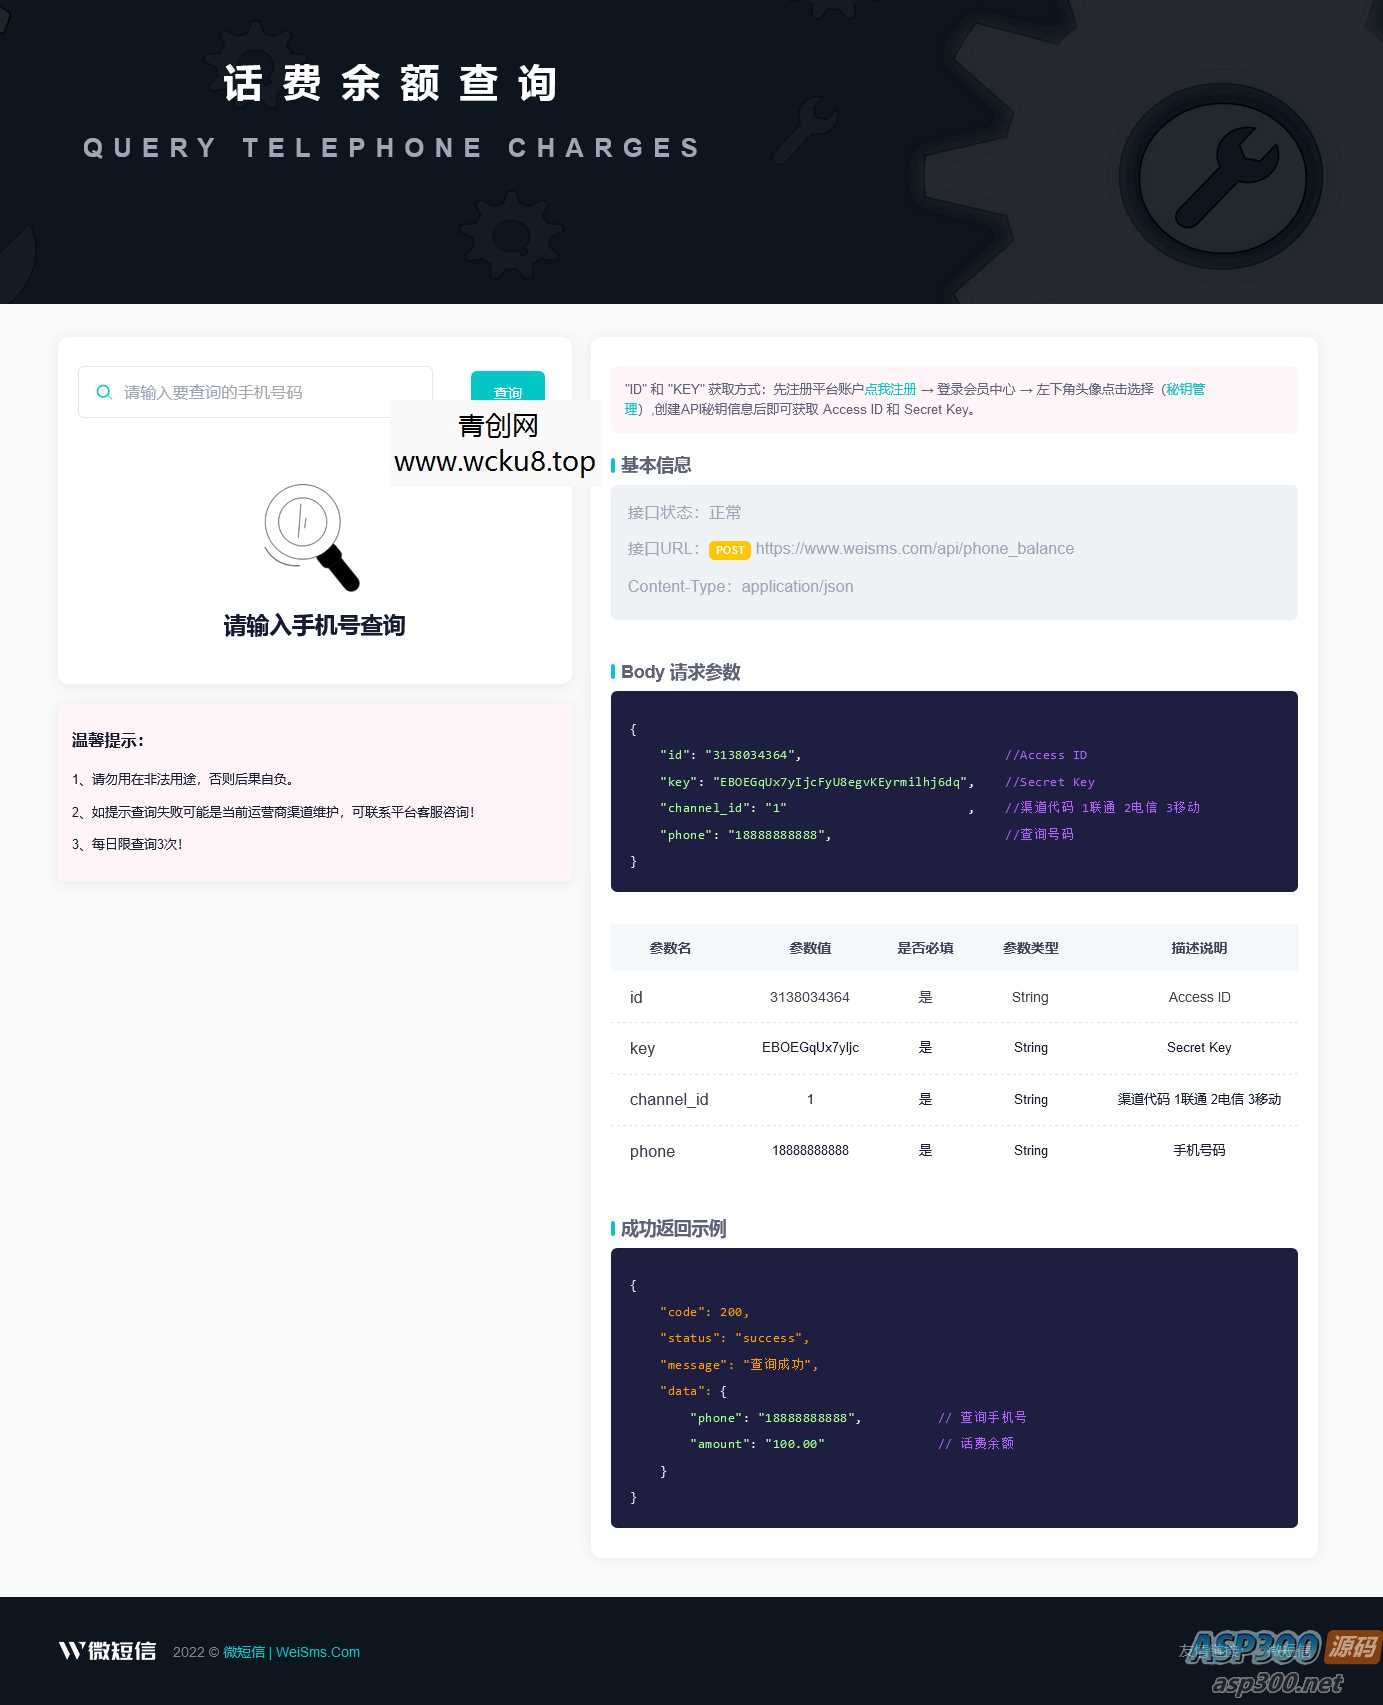
Task: Click the gear icon in the banner center
Action: click(x=511, y=234)
